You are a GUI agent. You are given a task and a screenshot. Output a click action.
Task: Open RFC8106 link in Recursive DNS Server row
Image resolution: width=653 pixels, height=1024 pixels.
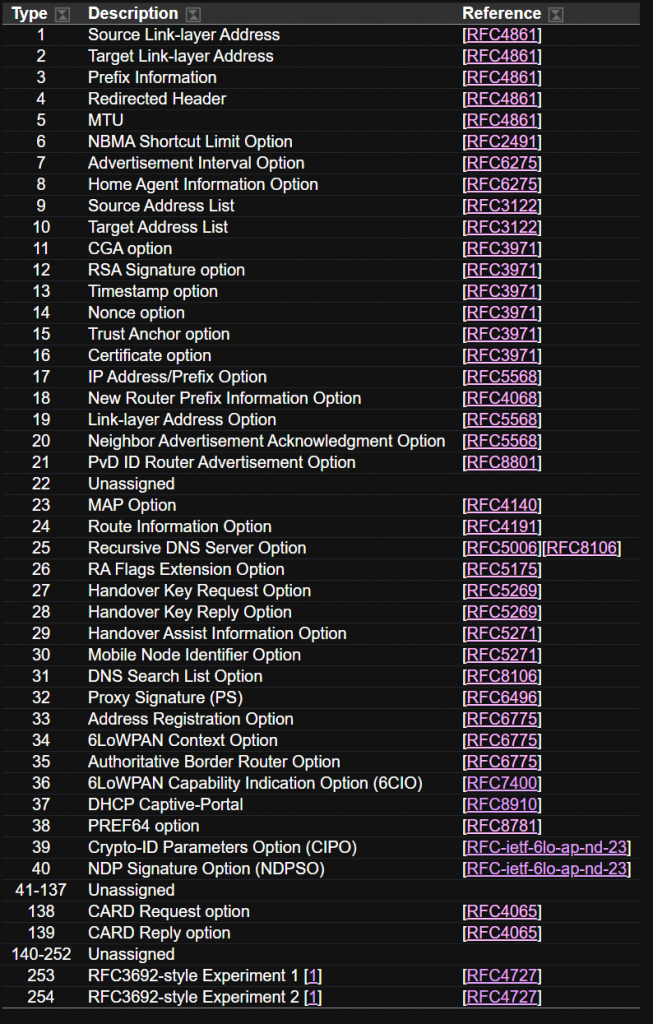click(582, 548)
